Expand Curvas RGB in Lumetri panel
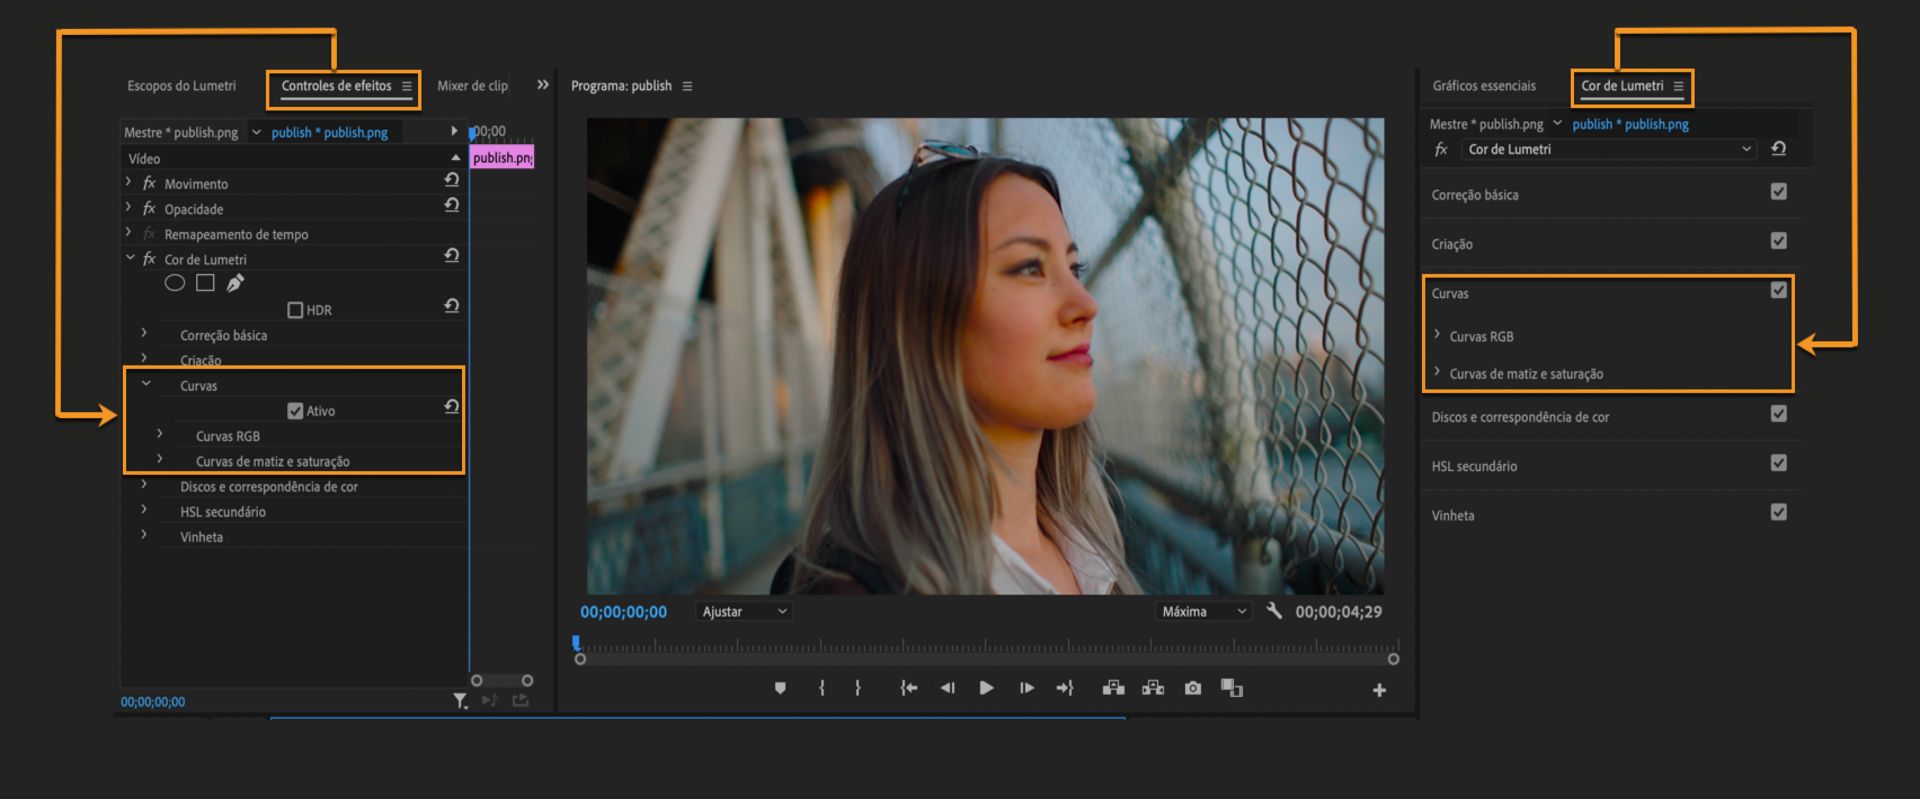 click(1437, 334)
